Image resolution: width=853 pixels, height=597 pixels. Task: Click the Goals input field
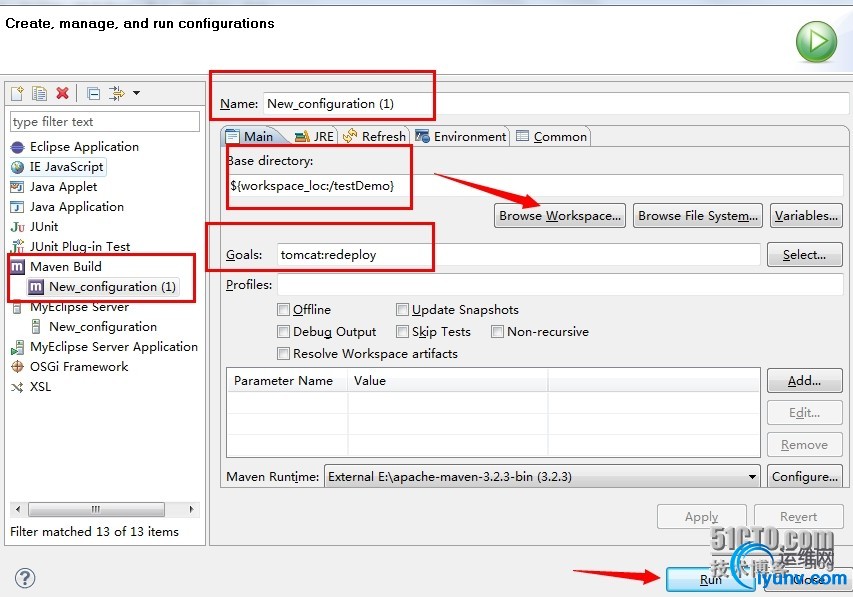click(x=518, y=255)
